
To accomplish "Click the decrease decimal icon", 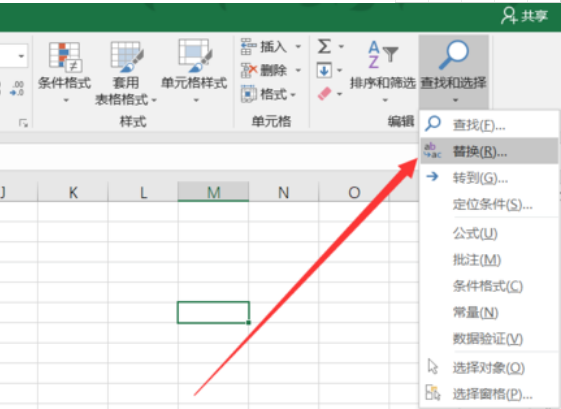I will point(17,88).
